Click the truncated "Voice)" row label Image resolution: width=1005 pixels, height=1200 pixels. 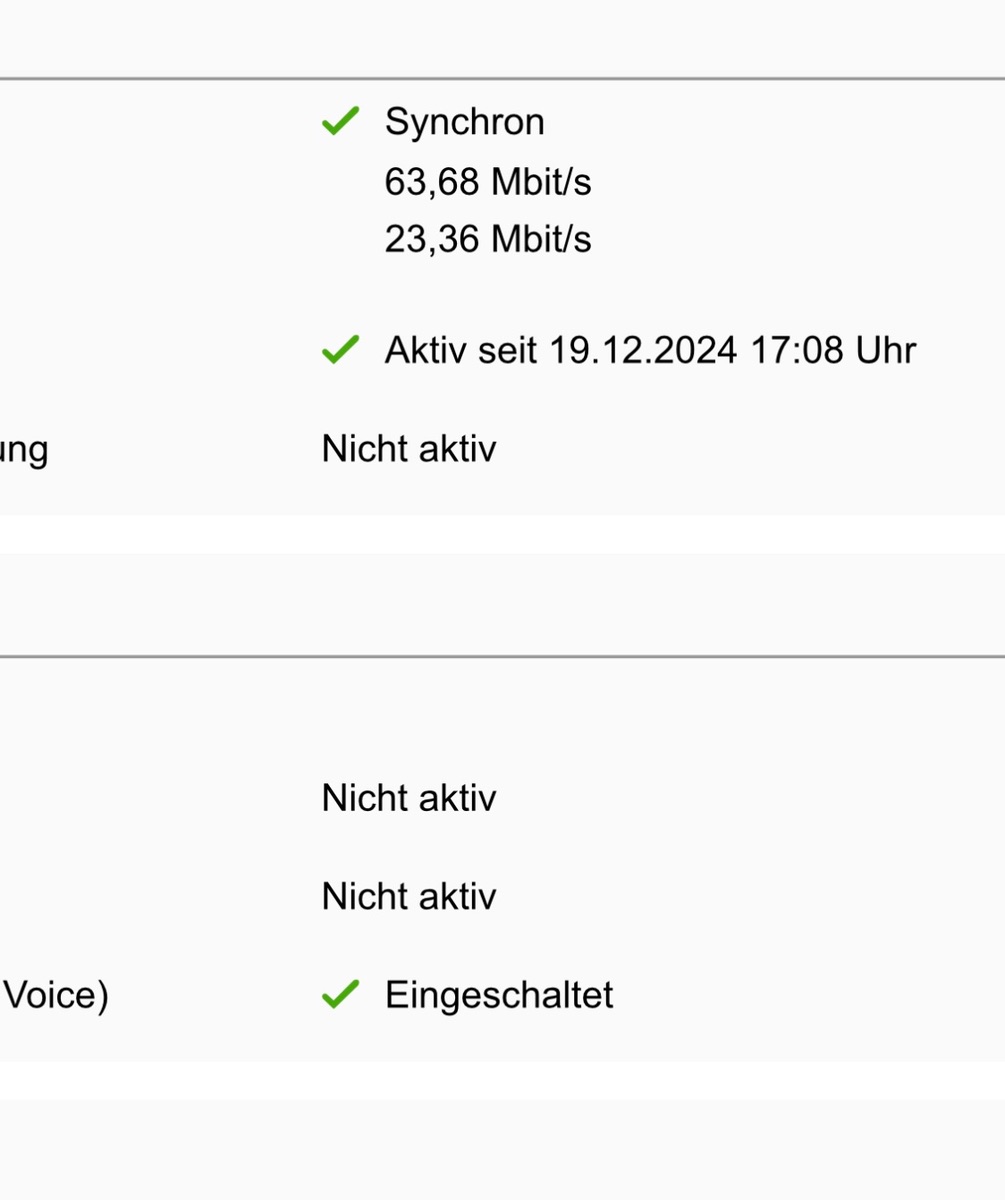coord(56,995)
